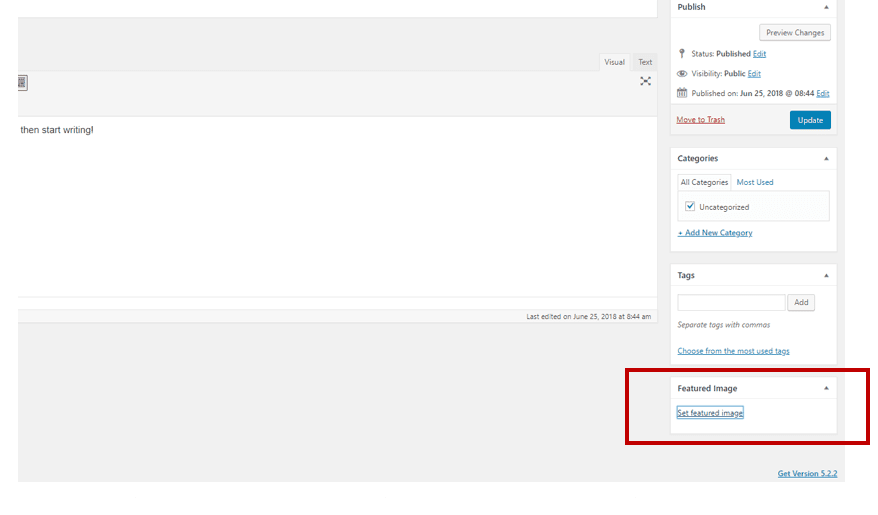Click the published date calendar icon
The image size is (878, 515).
click(681, 93)
